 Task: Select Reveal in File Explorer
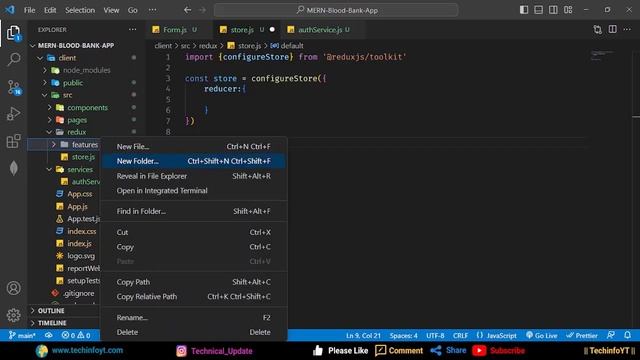(193, 176)
